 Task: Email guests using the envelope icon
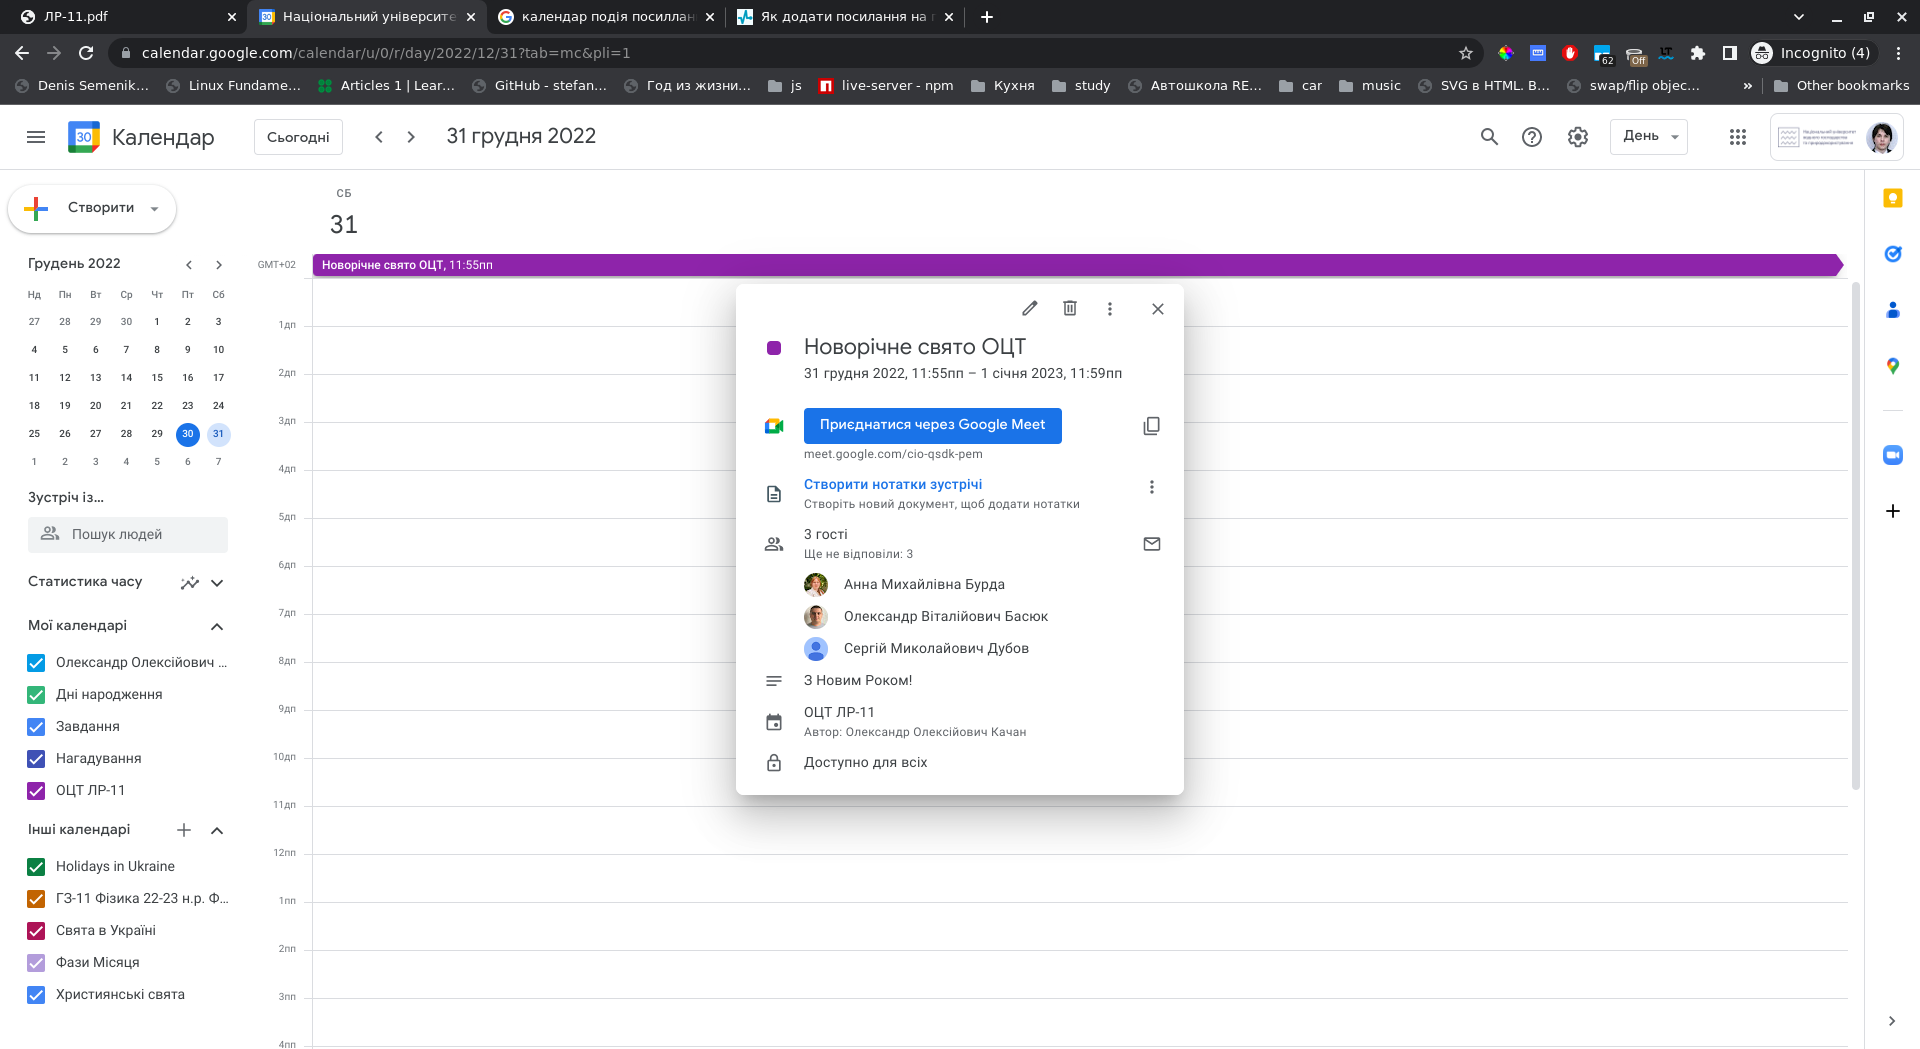1151,544
